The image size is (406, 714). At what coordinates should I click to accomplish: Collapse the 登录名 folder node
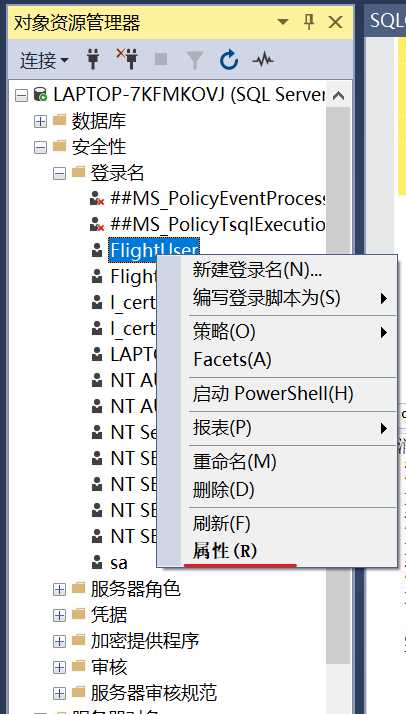pyautogui.click(x=59, y=173)
